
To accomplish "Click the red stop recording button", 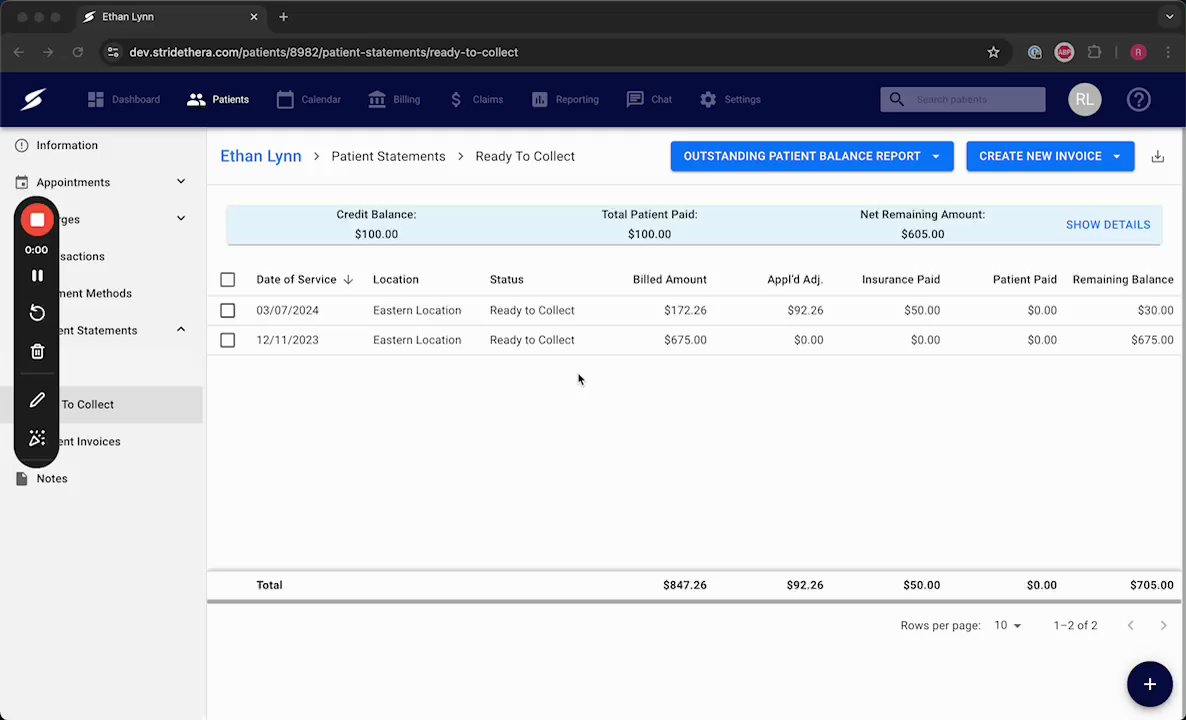I will point(37,220).
